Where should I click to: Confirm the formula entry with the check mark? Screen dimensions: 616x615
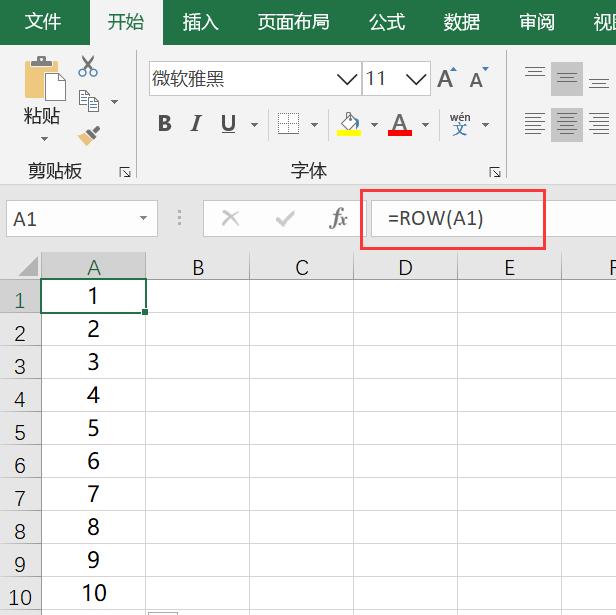(x=285, y=218)
